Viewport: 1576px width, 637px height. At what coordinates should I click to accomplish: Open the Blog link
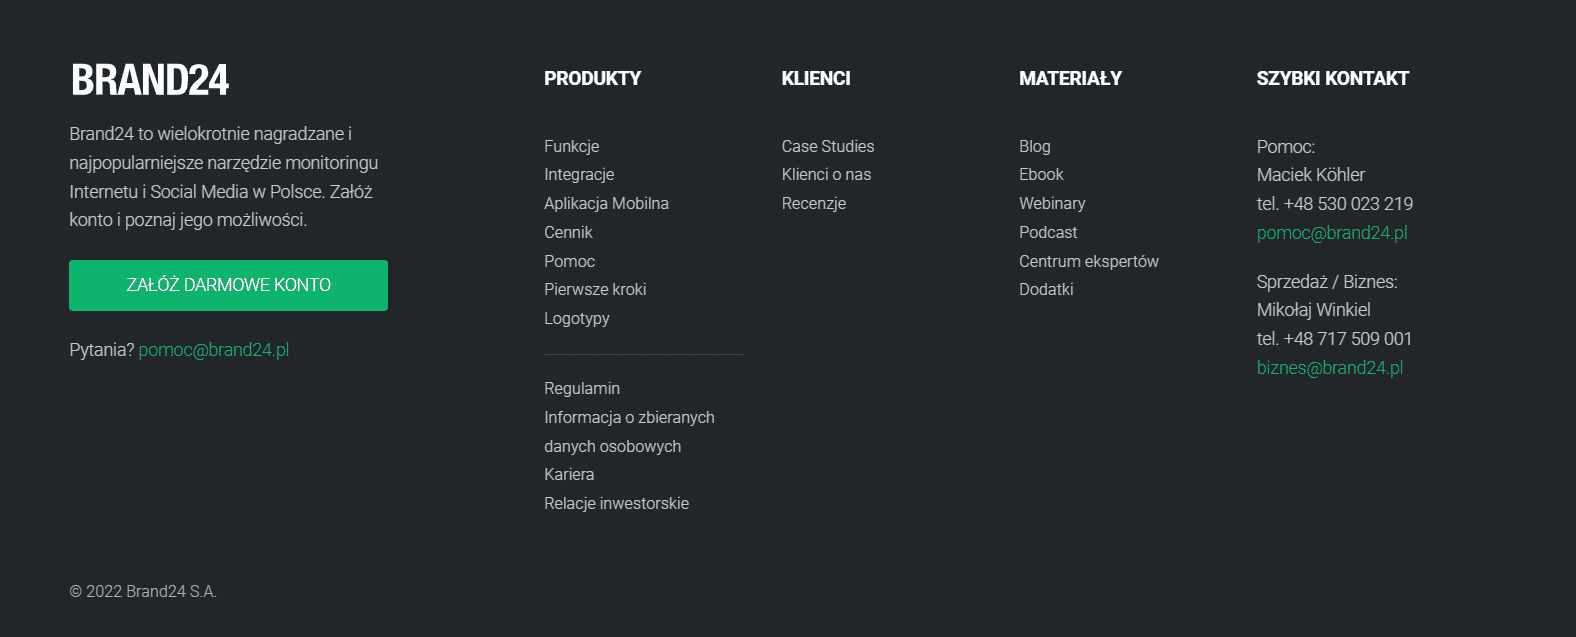1035,146
